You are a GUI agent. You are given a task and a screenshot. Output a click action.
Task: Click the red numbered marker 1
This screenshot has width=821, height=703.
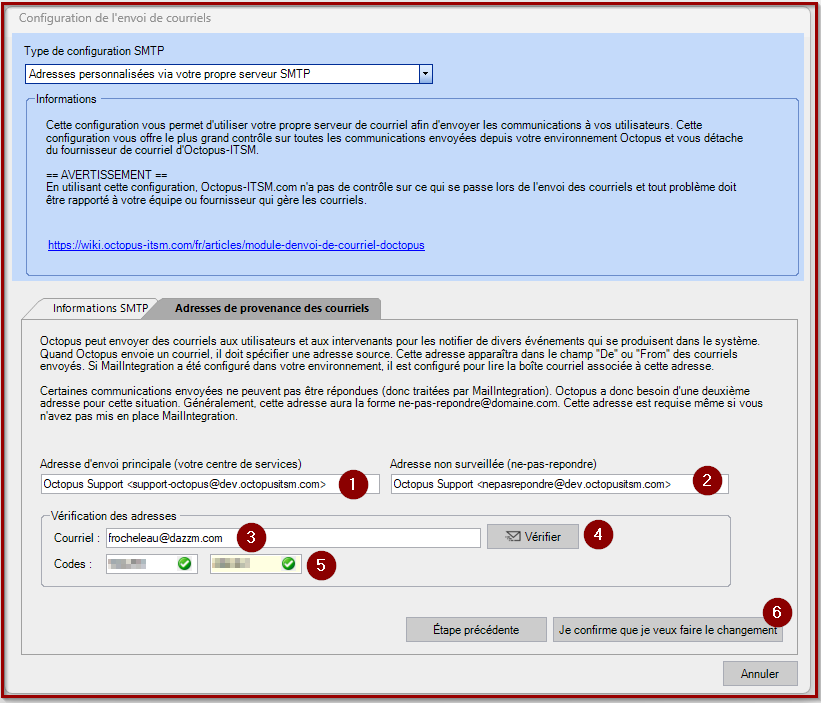(x=352, y=483)
